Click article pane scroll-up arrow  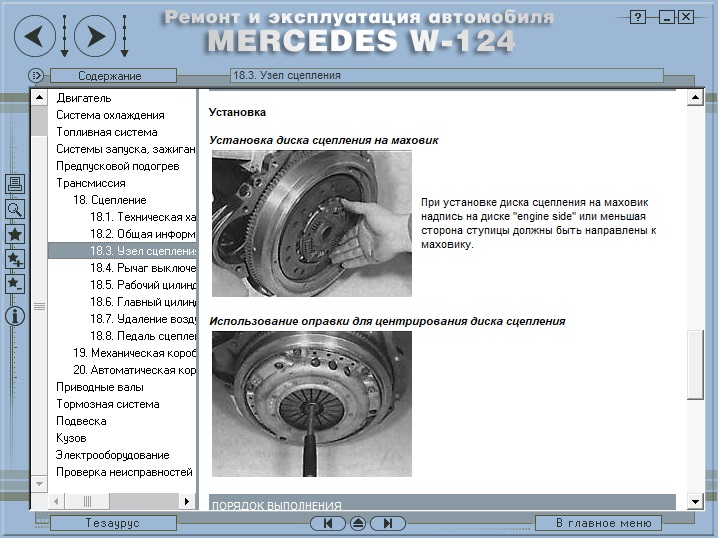696,97
